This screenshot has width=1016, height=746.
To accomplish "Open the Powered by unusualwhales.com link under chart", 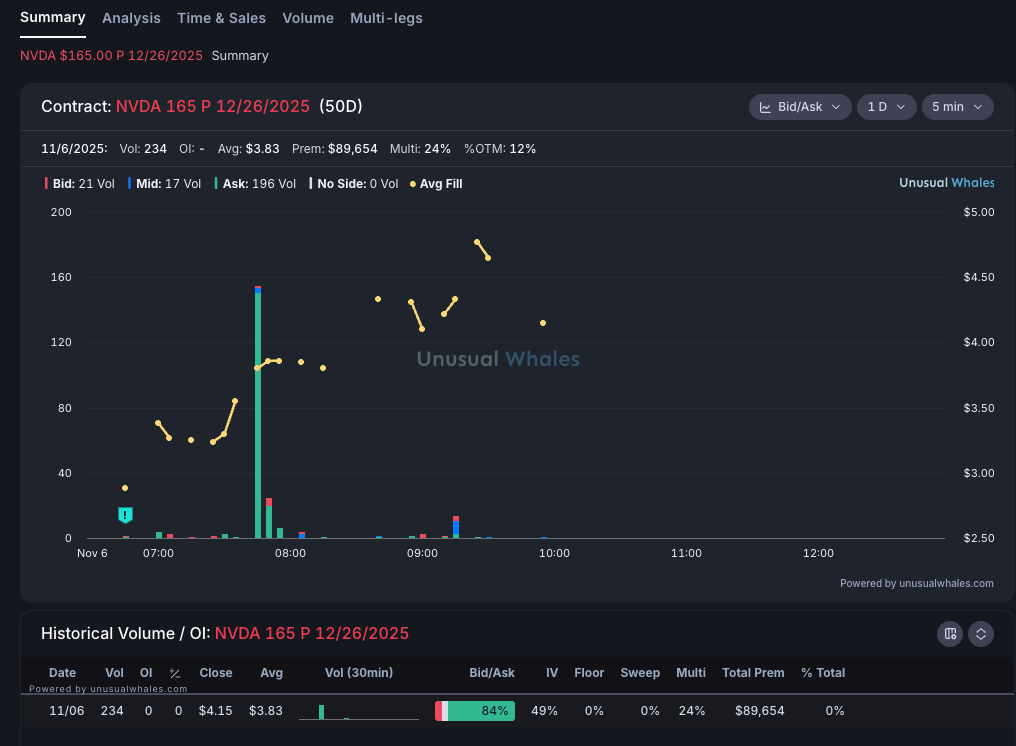I will pos(916,583).
